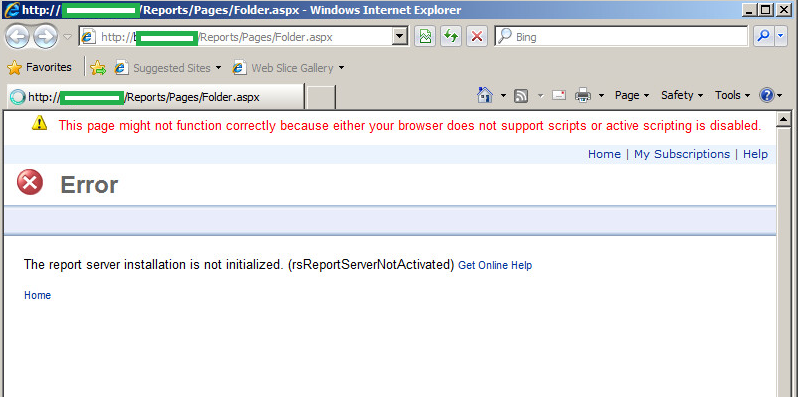Click the Get Online Help link
798x397 pixels.
[x=495, y=265]
